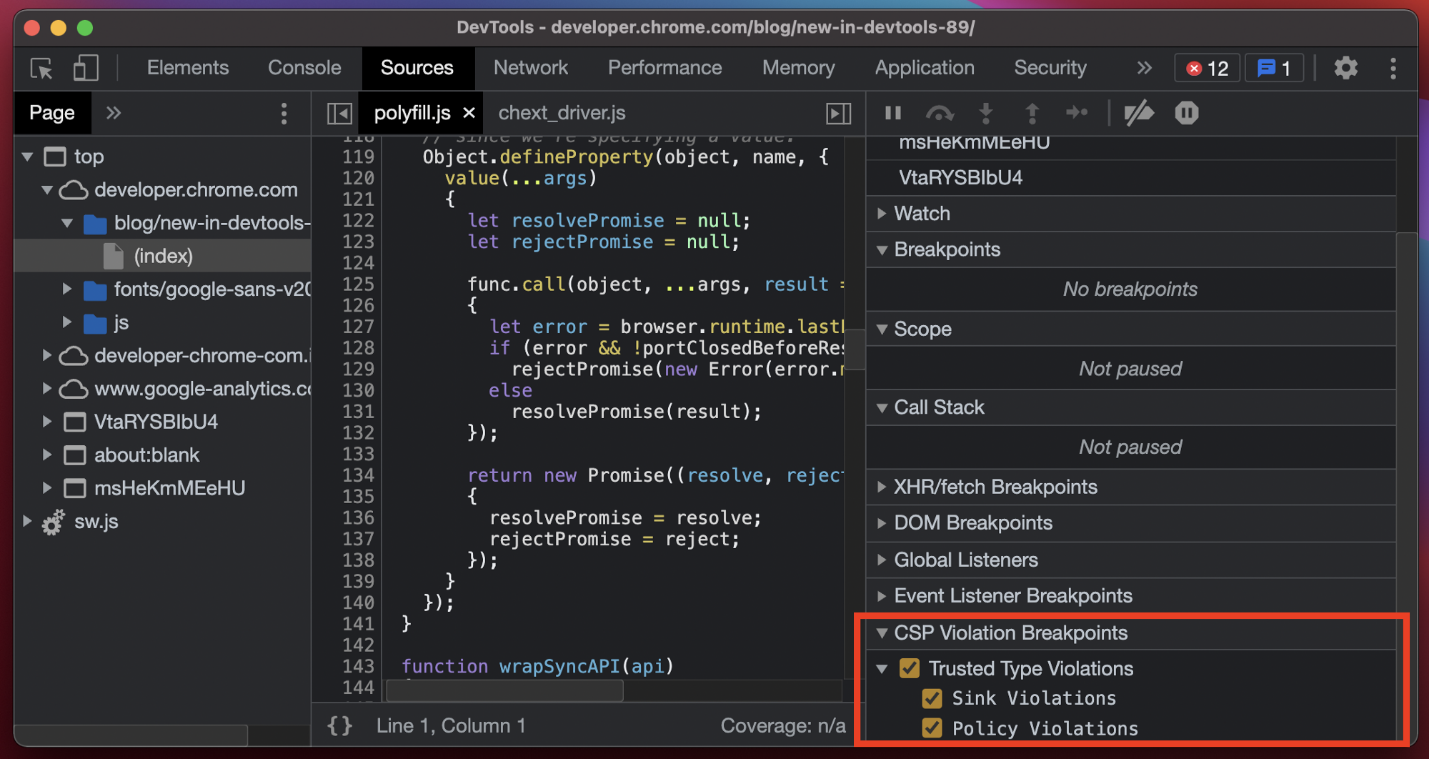Toggle pause on exceptions icon
1429x759 pixels.
1186,113
